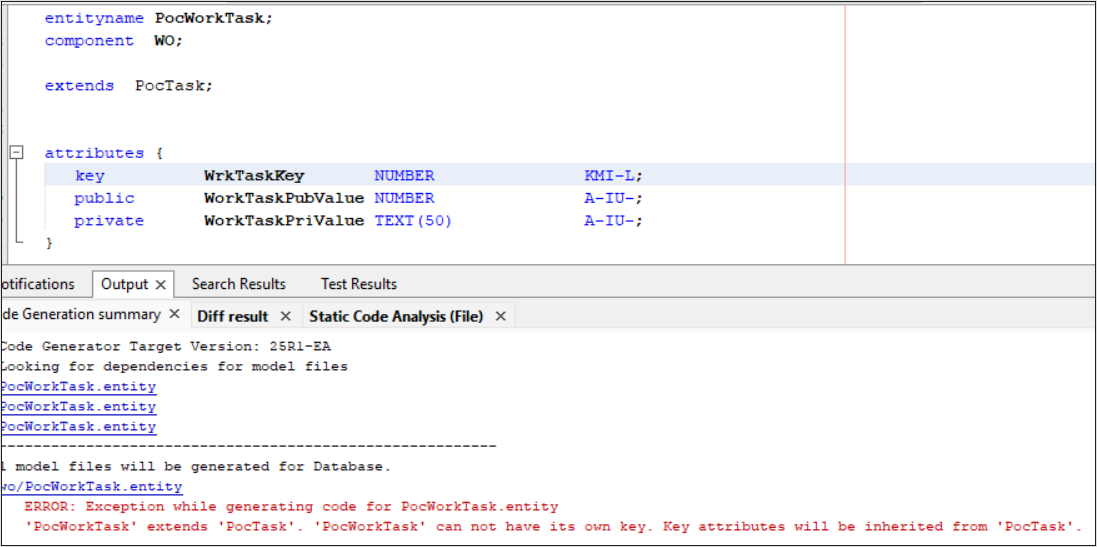Click NUMBER type on WrkTaskKey line
This screenshot has height=547, width=1097.
(404, 176)
